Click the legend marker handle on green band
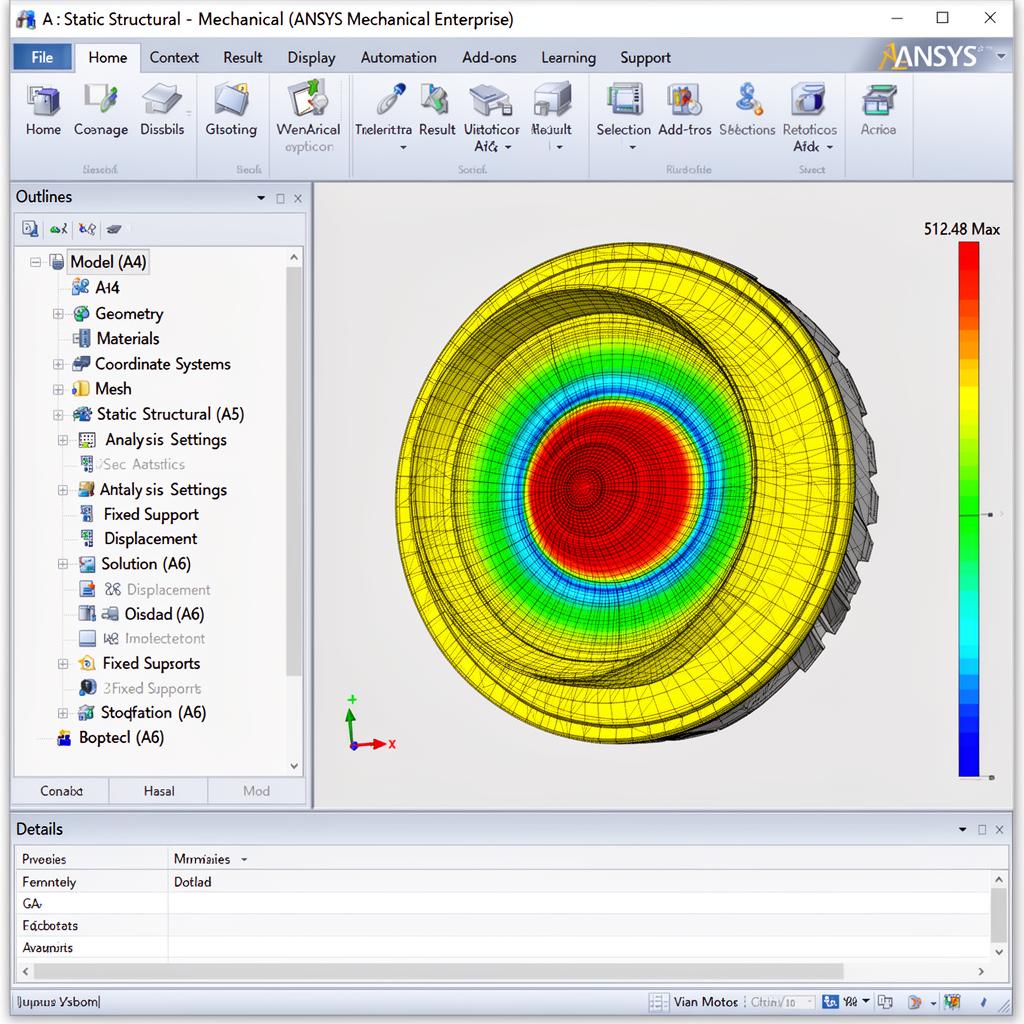 click(990, 515)
